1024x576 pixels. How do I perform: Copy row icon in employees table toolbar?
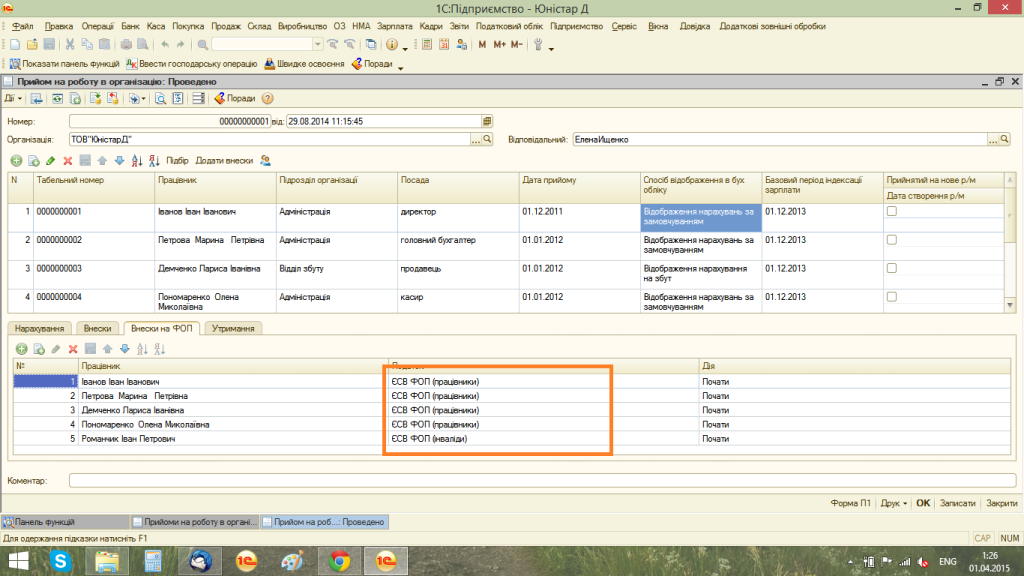[34, 161]
